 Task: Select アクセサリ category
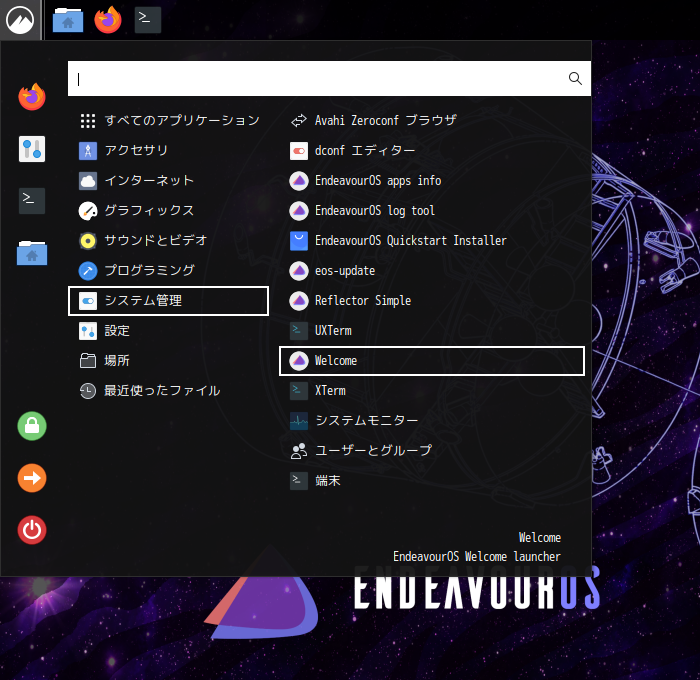(168, 150)
